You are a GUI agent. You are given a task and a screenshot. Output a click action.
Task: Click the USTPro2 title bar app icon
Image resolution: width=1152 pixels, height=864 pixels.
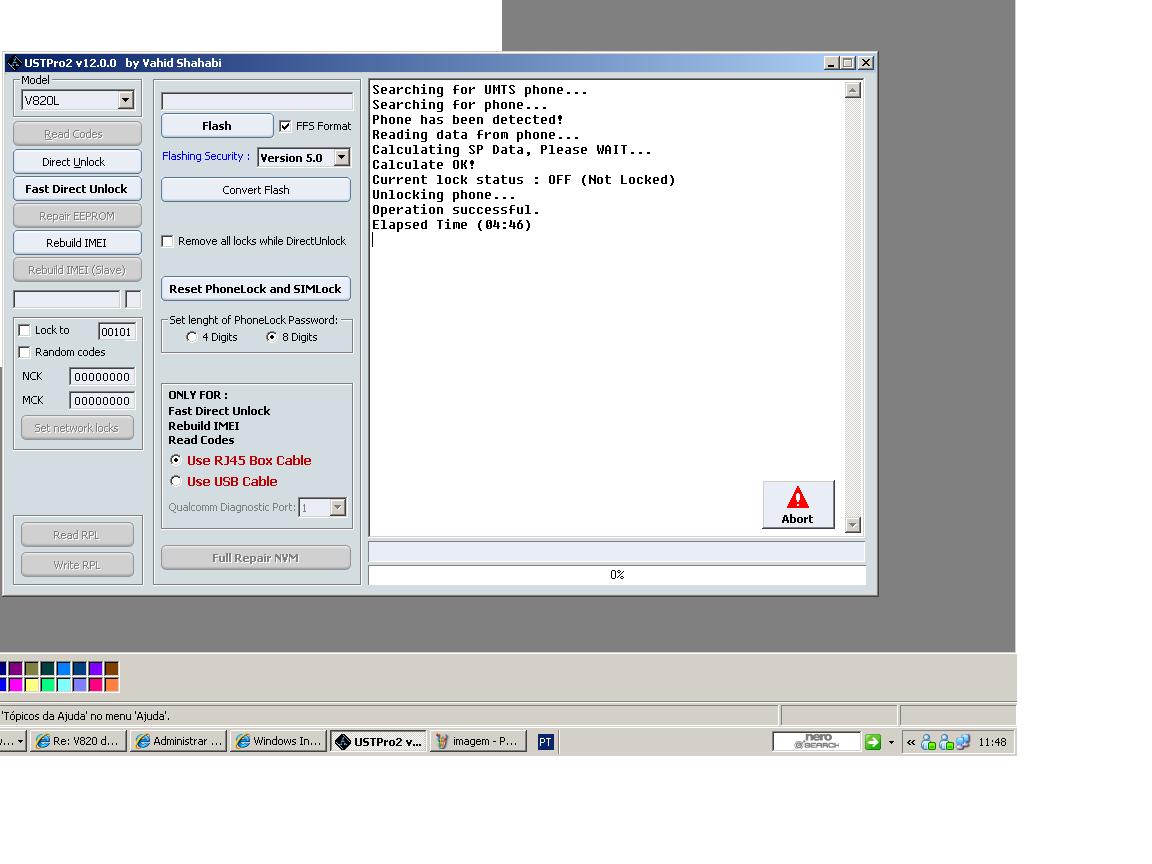[x=14, y=63]
